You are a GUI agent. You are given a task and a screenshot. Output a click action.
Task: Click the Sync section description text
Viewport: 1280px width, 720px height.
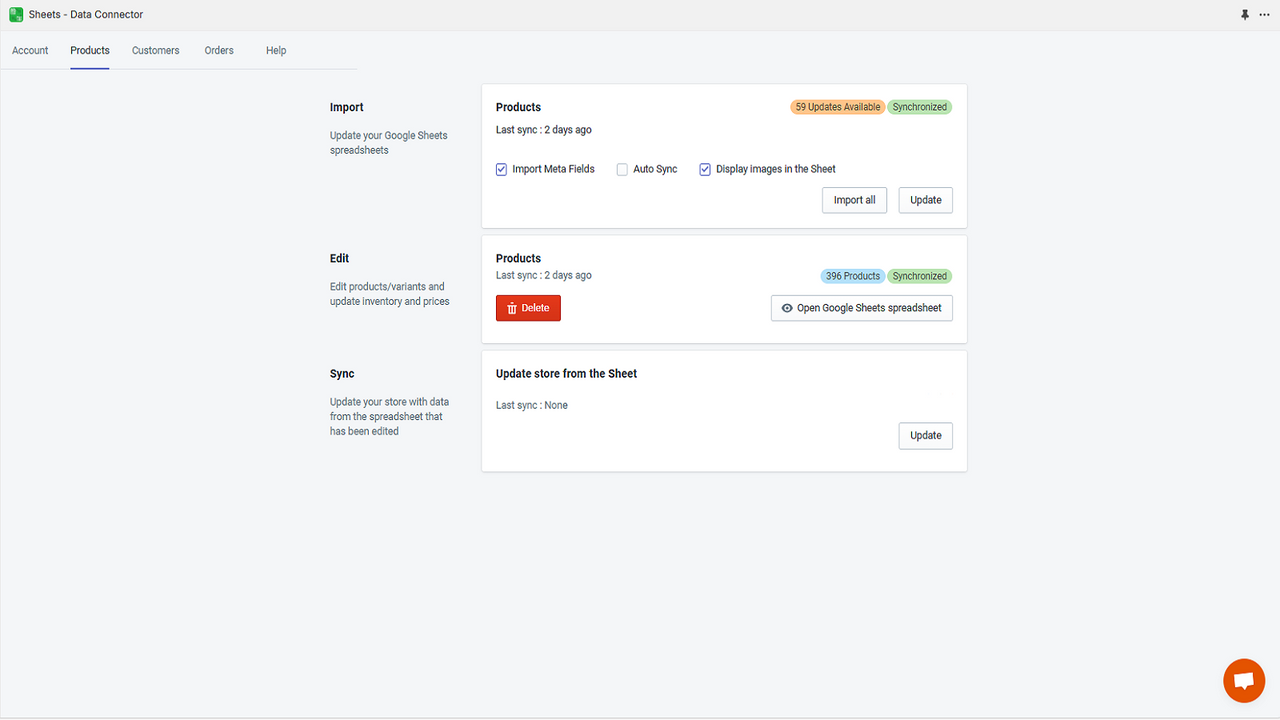pos(389,416)
